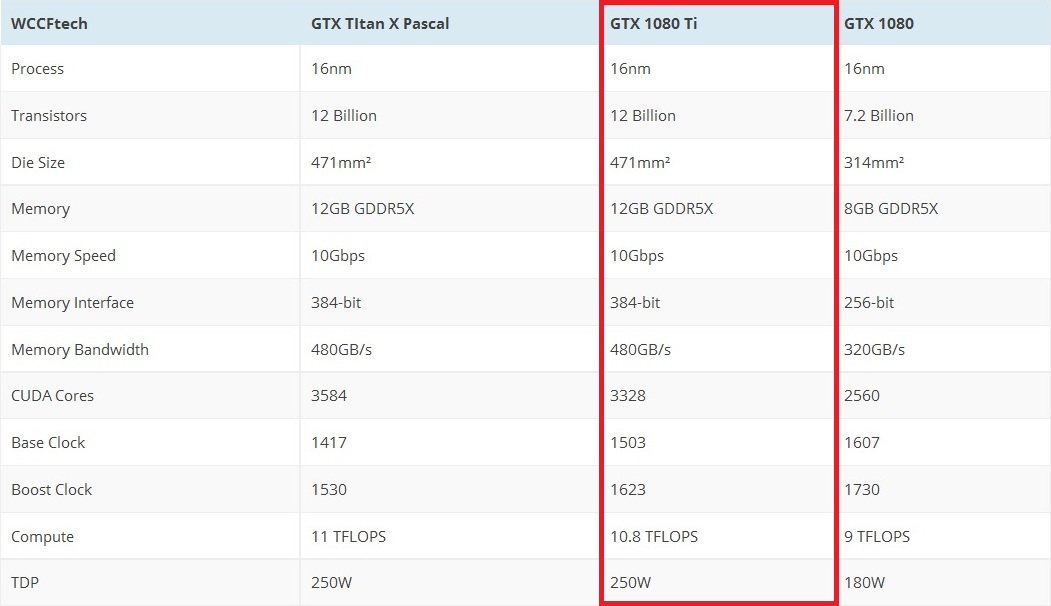The image size is (1051, 606).
Task: Click the 7.2 Billion transistors value
Action: [x=878, y=115]
